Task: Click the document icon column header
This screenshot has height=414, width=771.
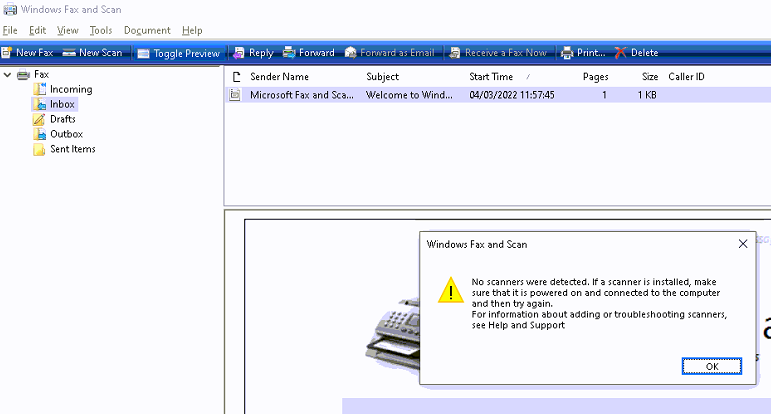Action: pyautogui.click(x=237, y=77)
